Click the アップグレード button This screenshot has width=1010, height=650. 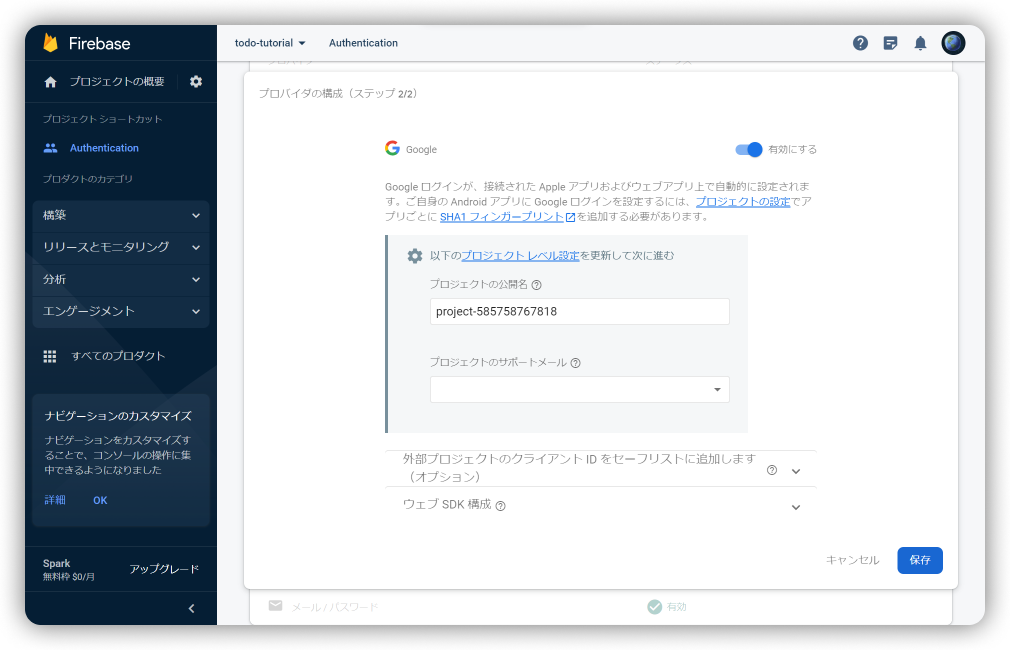coord(164,569)
